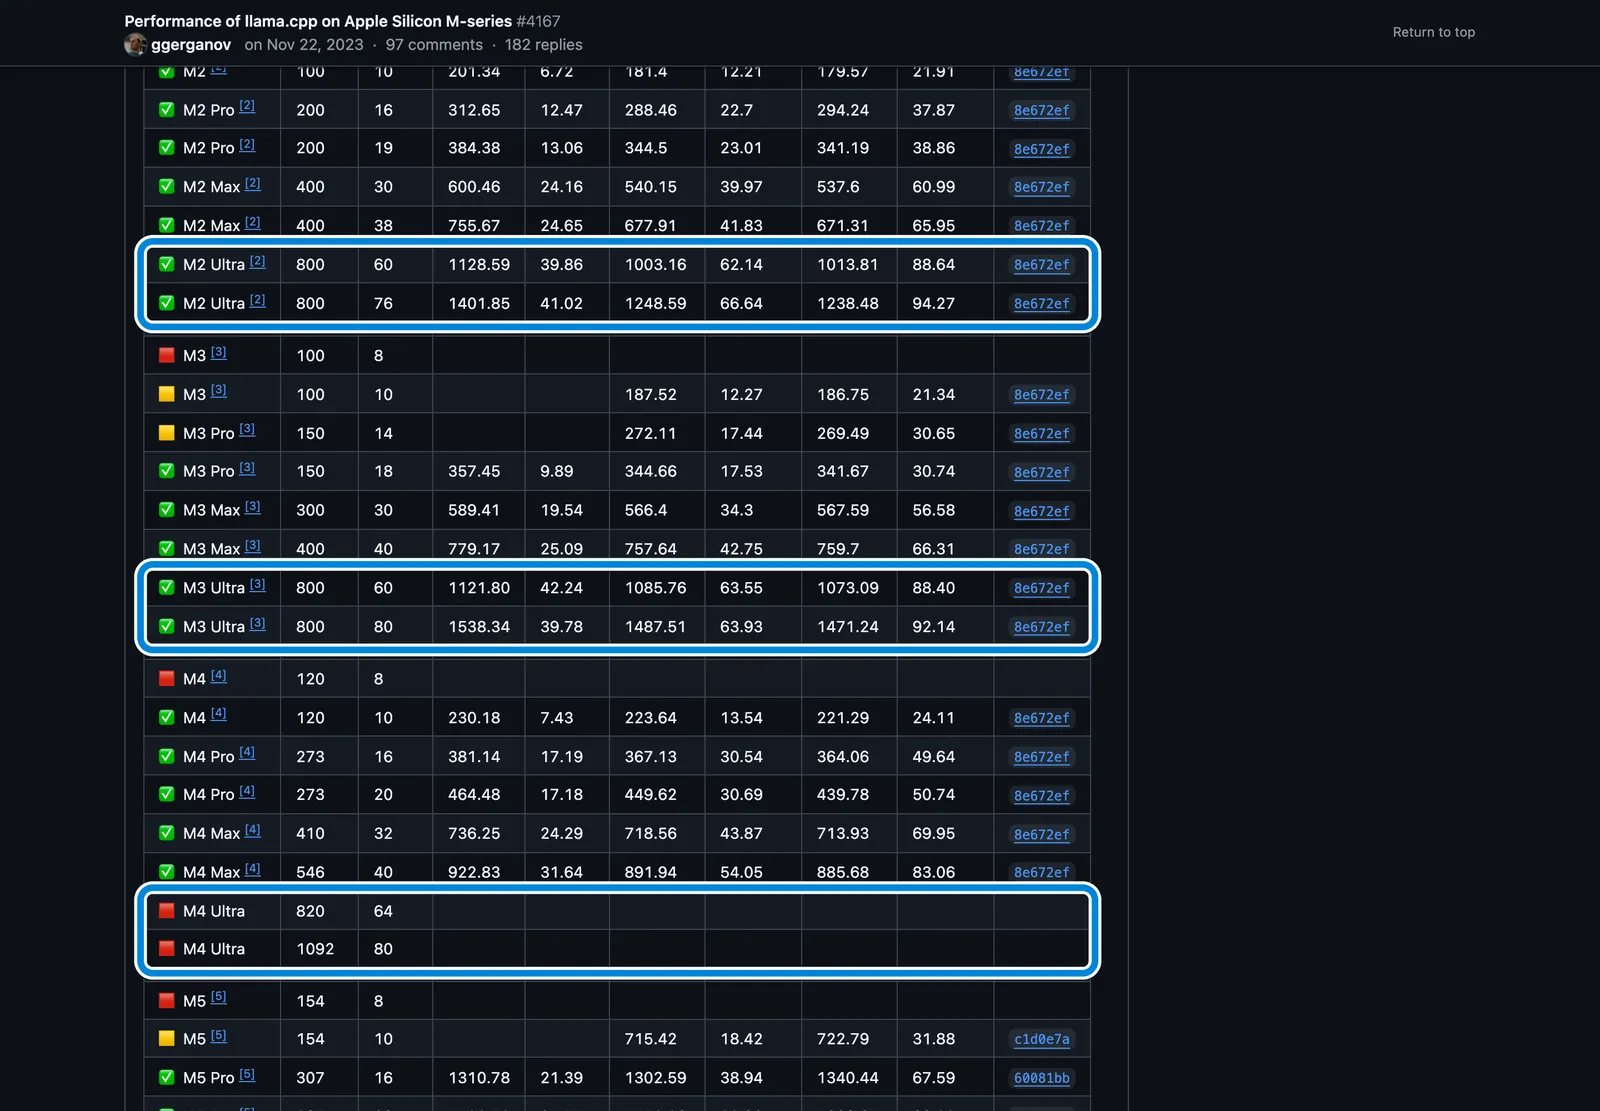The height and width of the screenshot is (1111, 1600).
Task: Click the red square in the M5 8-core row
Action: pyautogui.click(x=167, y=1001)
